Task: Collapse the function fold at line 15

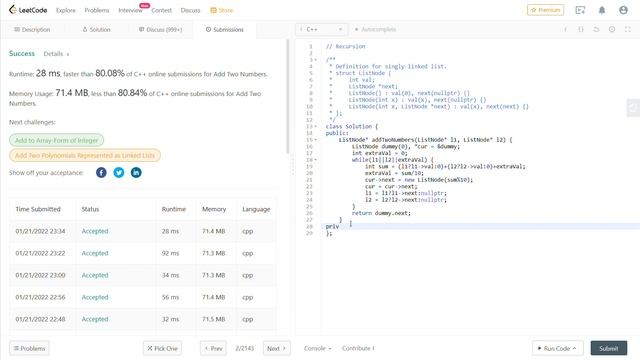Action: tap(316, 140)
